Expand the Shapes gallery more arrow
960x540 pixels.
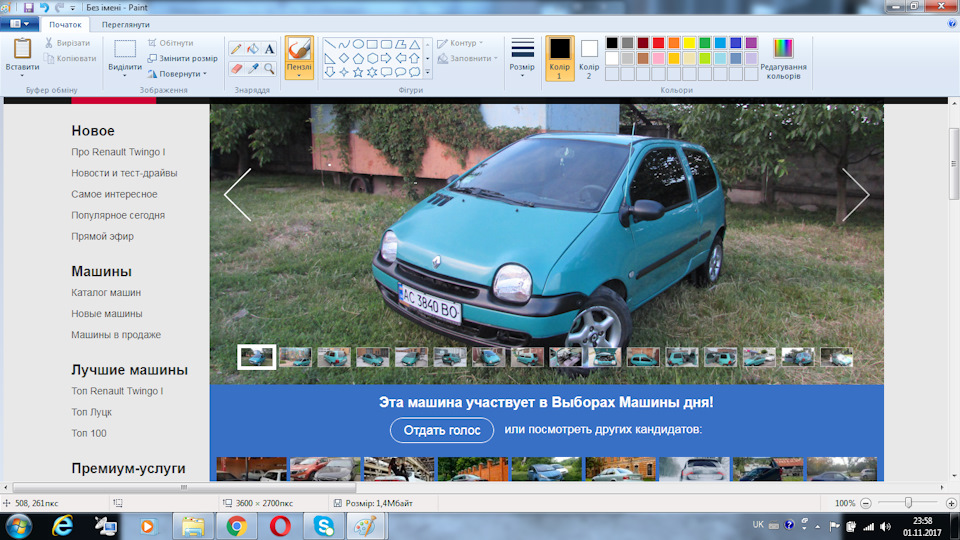click(x=427, y=72)
